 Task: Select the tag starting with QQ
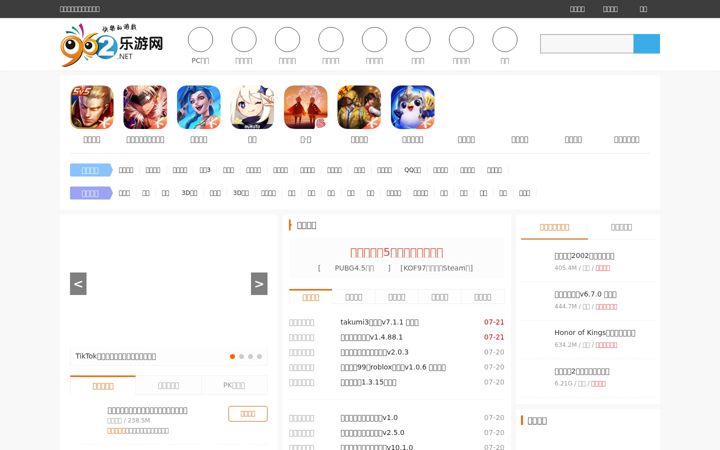tap(412, 170)
